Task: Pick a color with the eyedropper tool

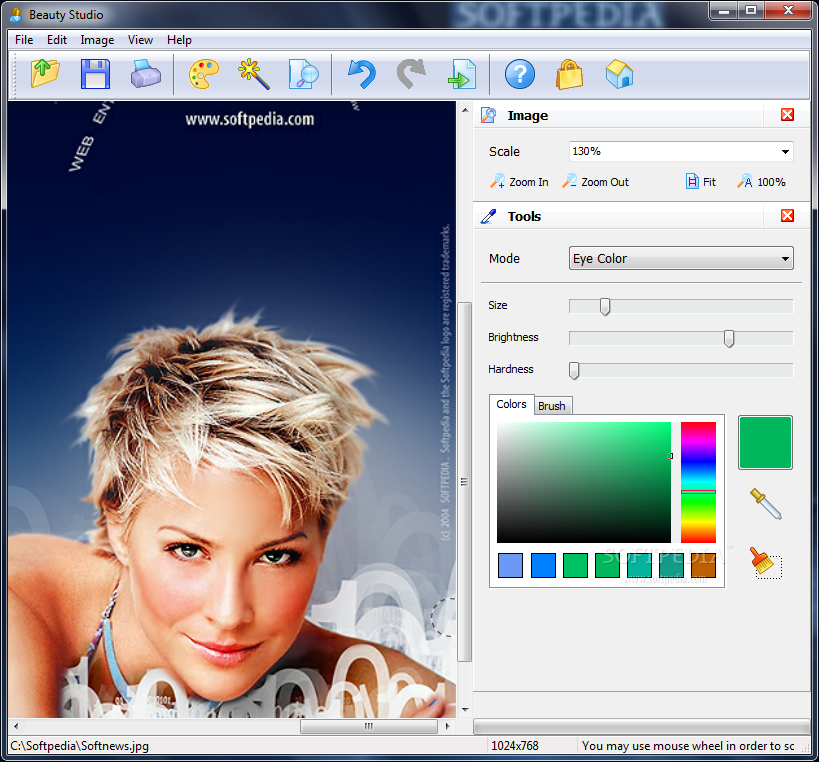Action: [x=766, y=504]
